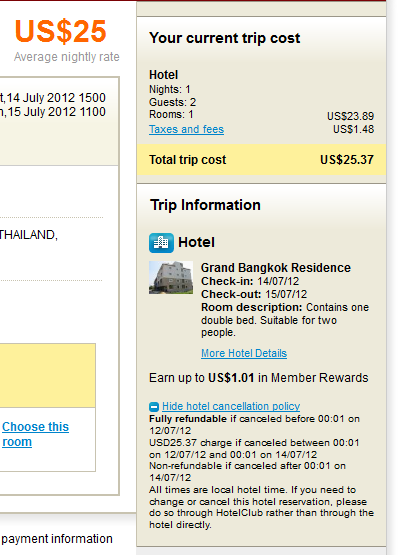
Task: Click the yellow highlighted room rate box
Action: (47, 376)
